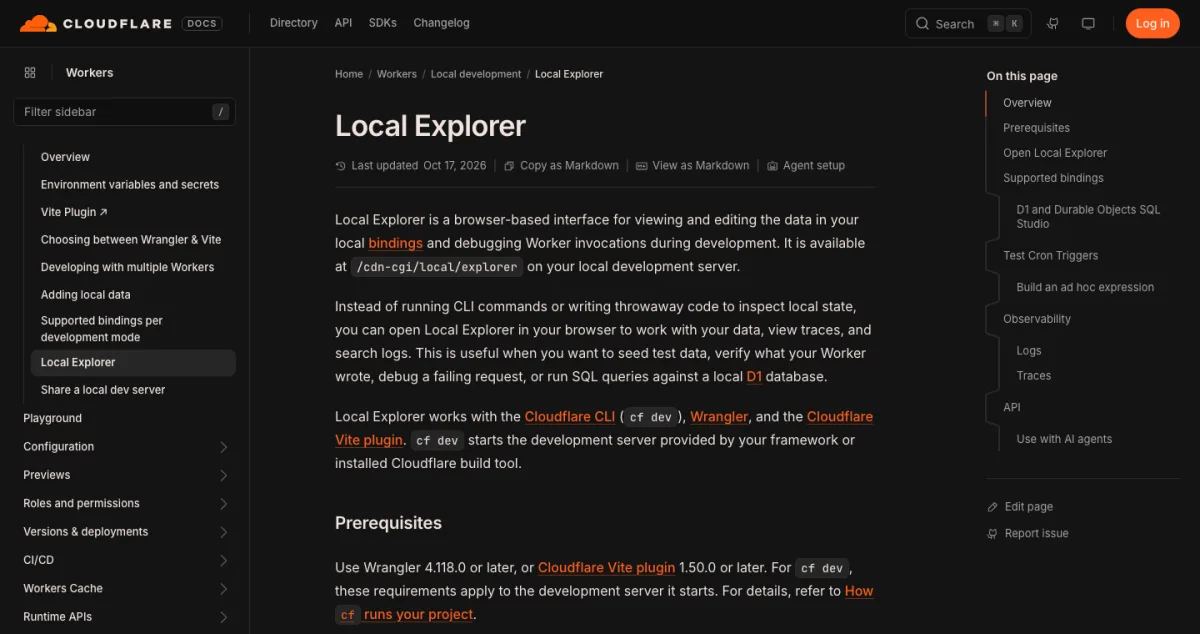Open the Changelog header link
Image resolution: width=1200 pixels, height=634 pixels.
(441, 23)
